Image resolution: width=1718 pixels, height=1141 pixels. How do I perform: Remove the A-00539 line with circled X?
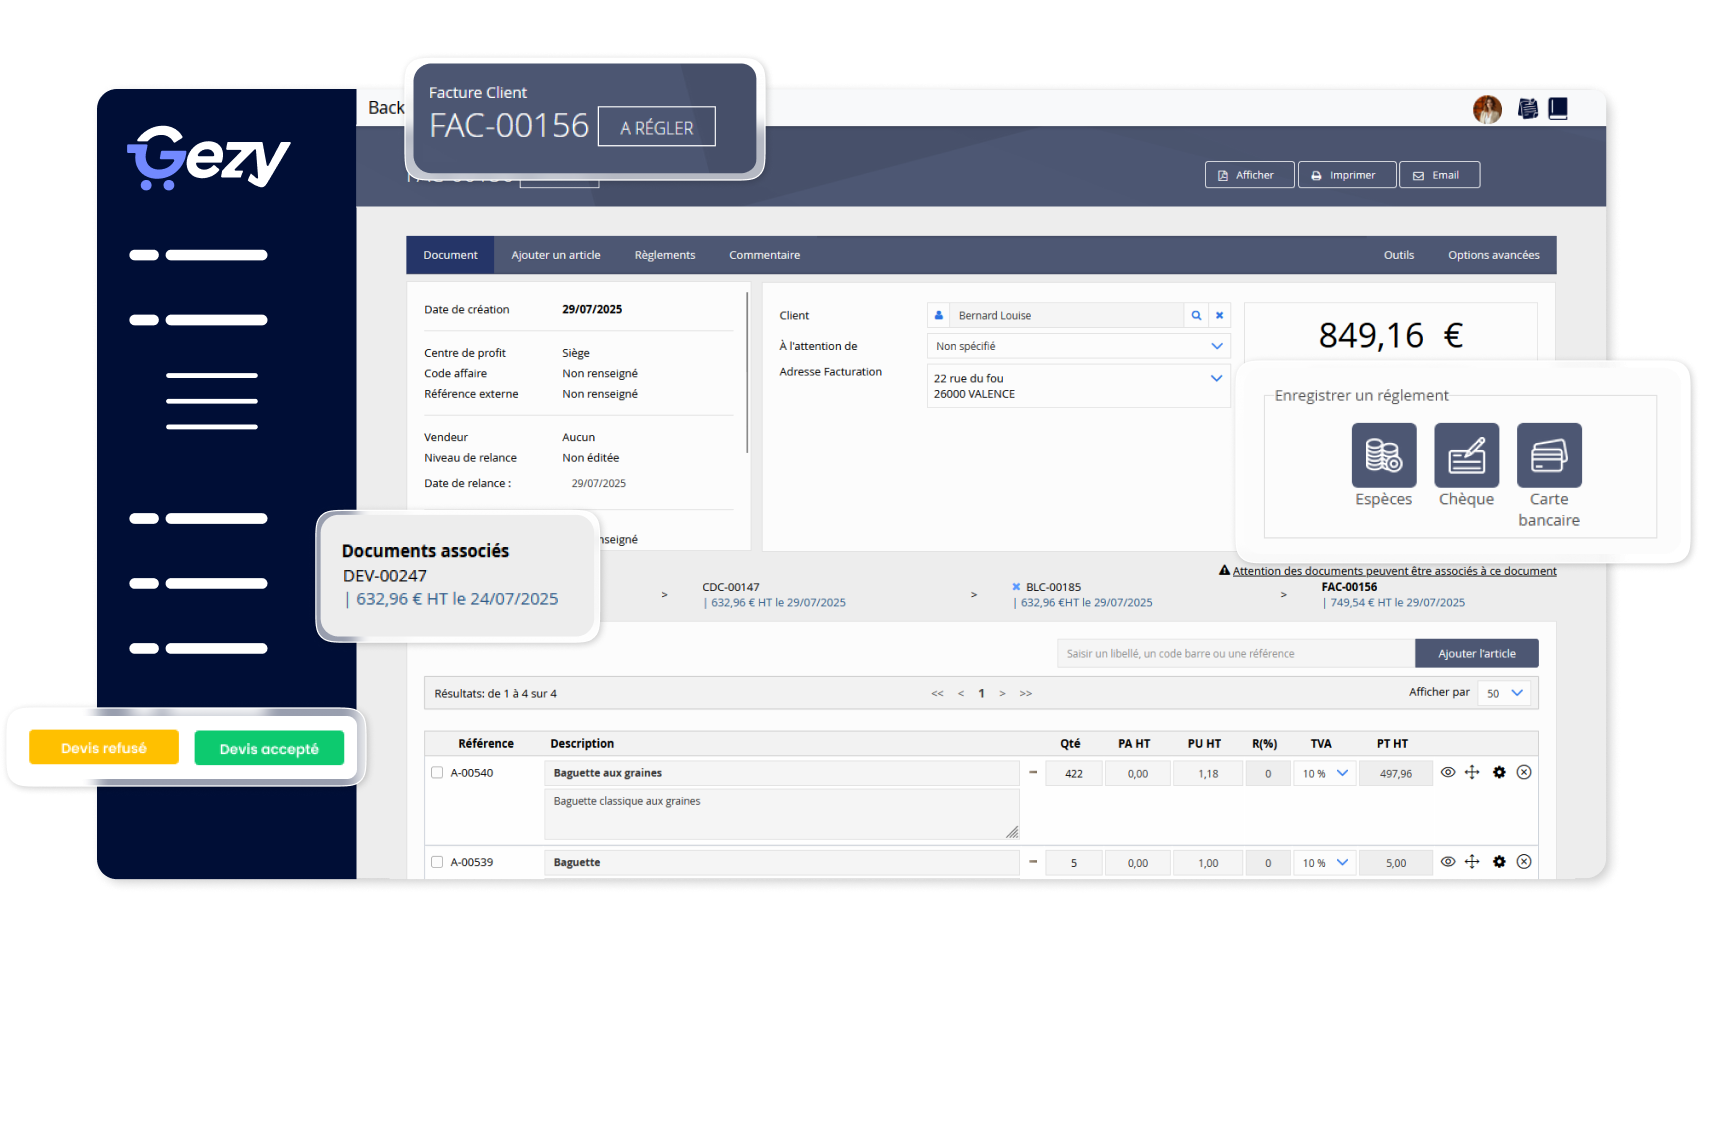(x=1524, y=861)
